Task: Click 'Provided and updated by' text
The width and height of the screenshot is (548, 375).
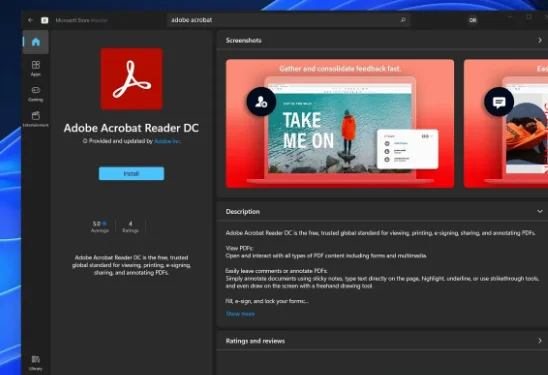Action: click(121, 141)
